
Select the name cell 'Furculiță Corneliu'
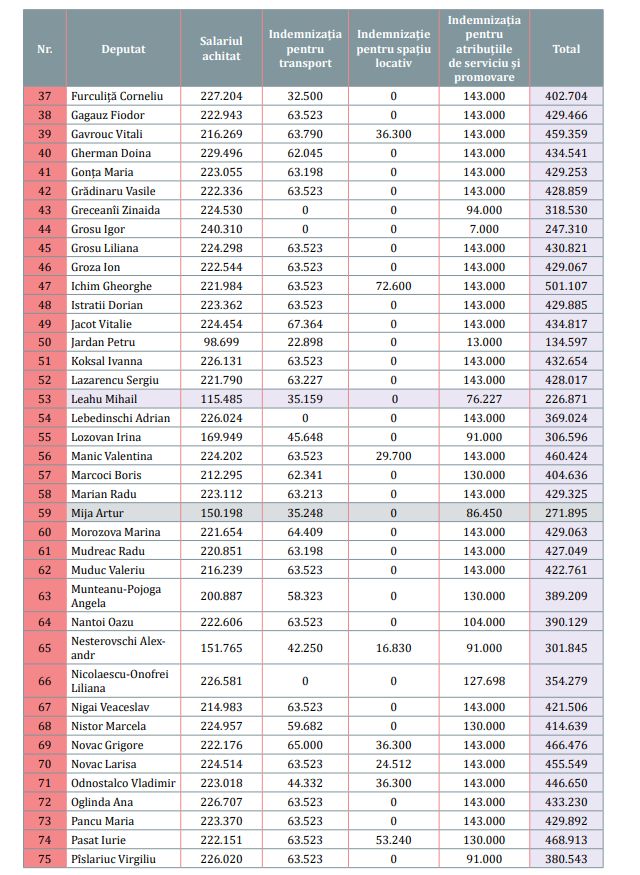click(117, 97)
